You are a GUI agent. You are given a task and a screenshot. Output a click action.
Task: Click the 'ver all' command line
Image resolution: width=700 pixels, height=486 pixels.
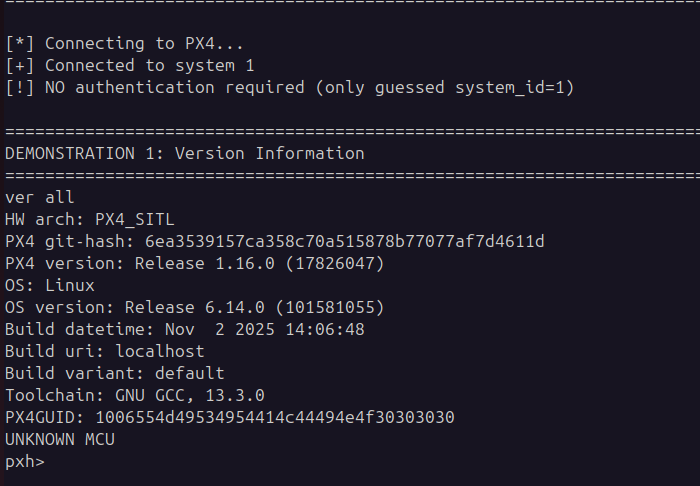click(39, 197)
